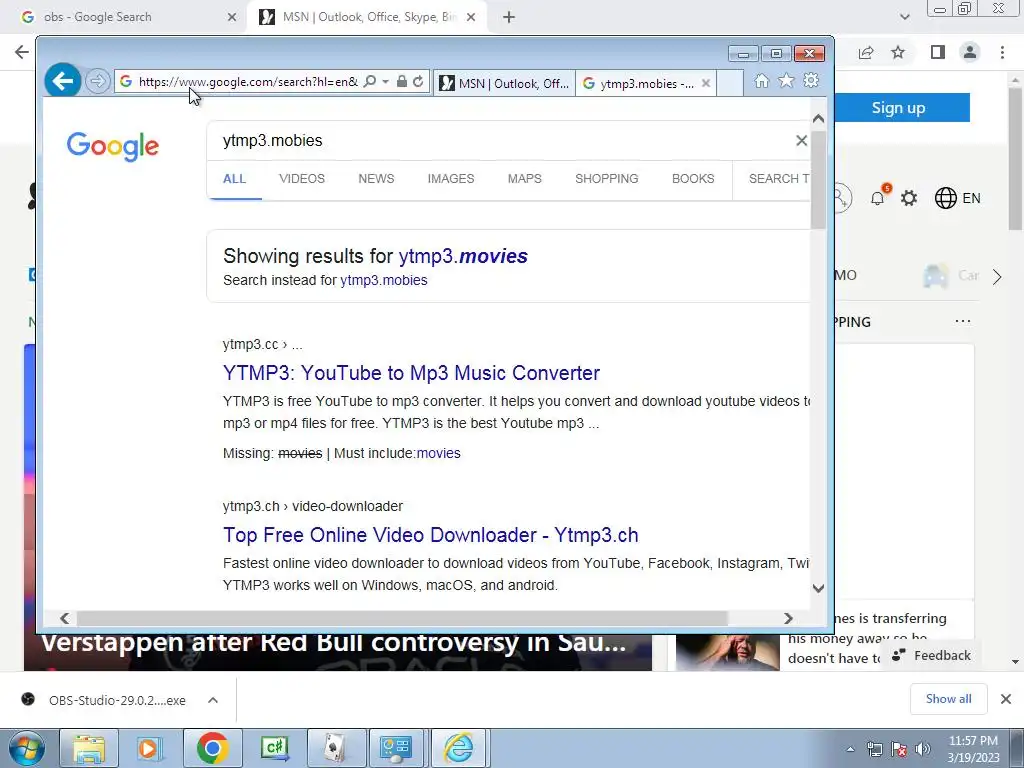
Task: Open the Windows Start button
Action: [x=27, y=748]
